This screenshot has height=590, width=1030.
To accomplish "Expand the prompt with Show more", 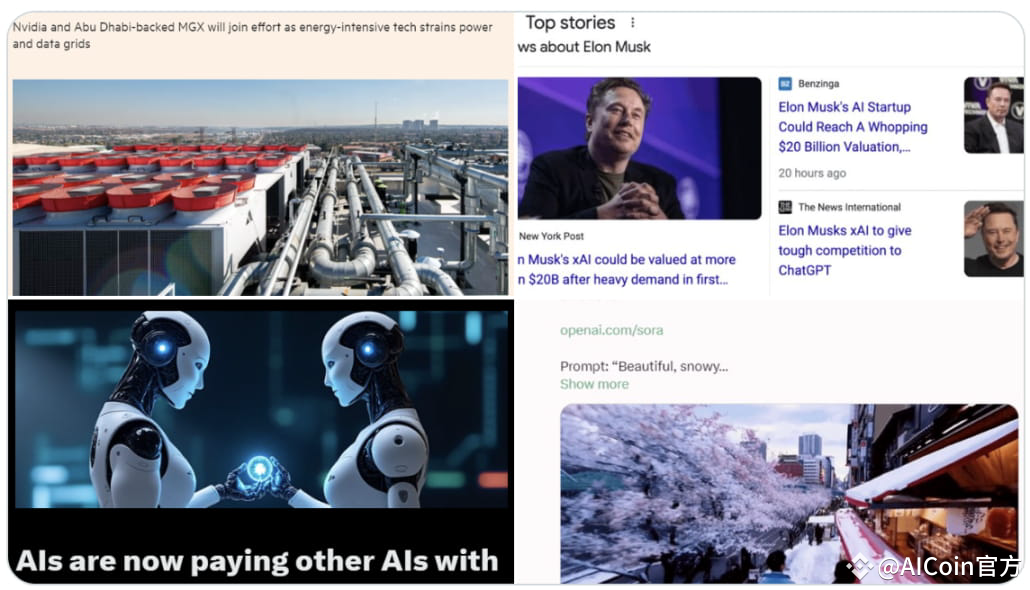I will [594, 384].
